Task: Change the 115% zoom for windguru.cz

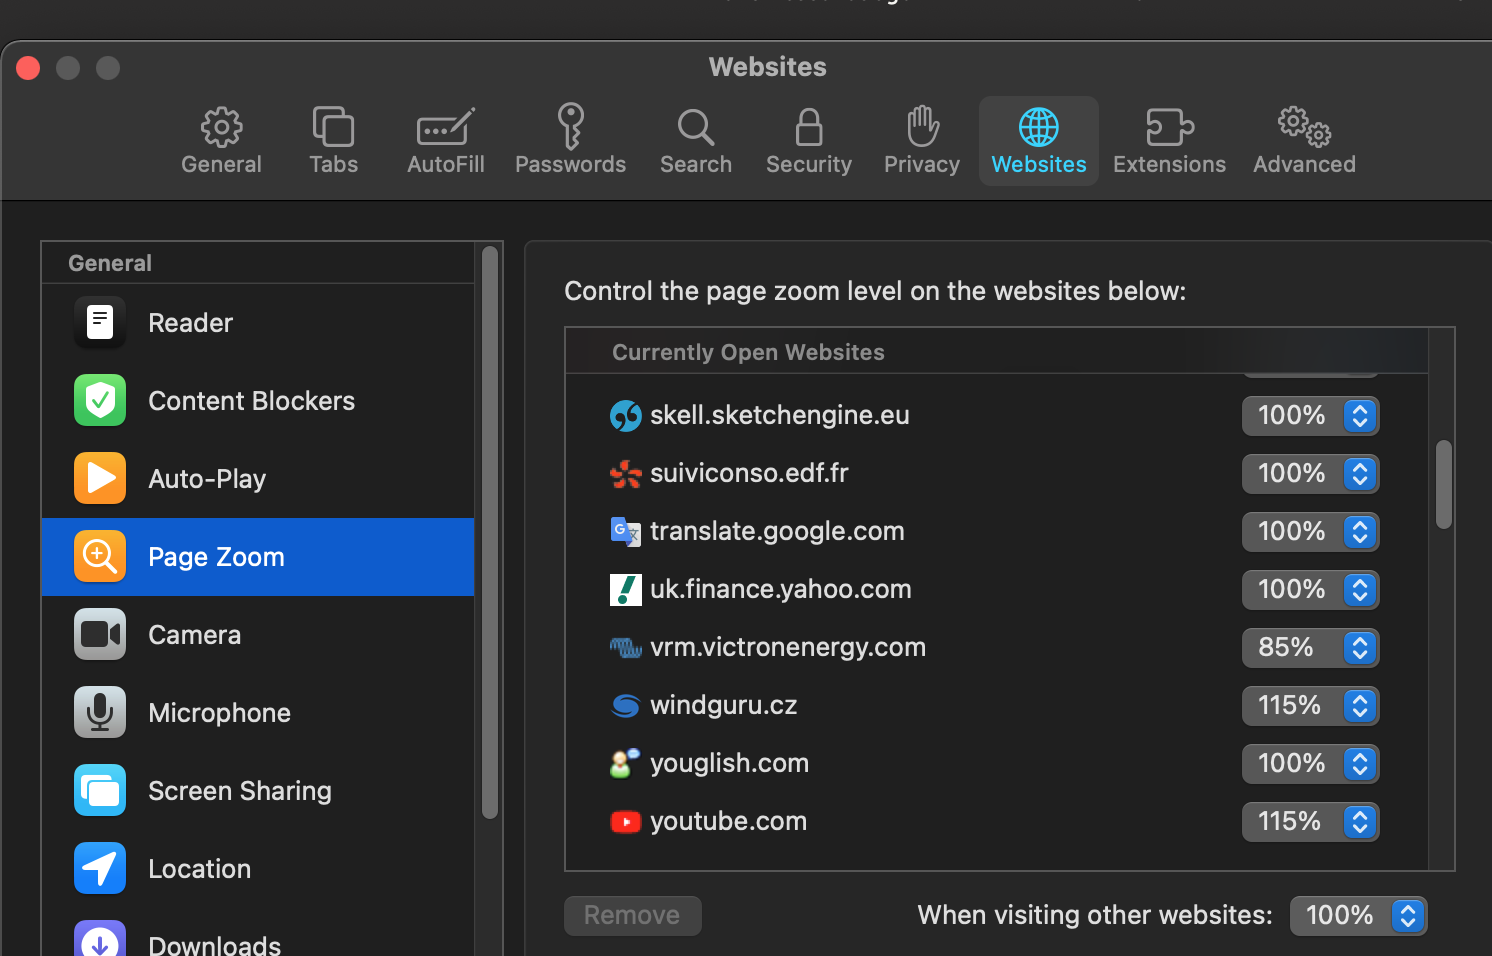Action: pyautogui.click(x=1310, y=706)
